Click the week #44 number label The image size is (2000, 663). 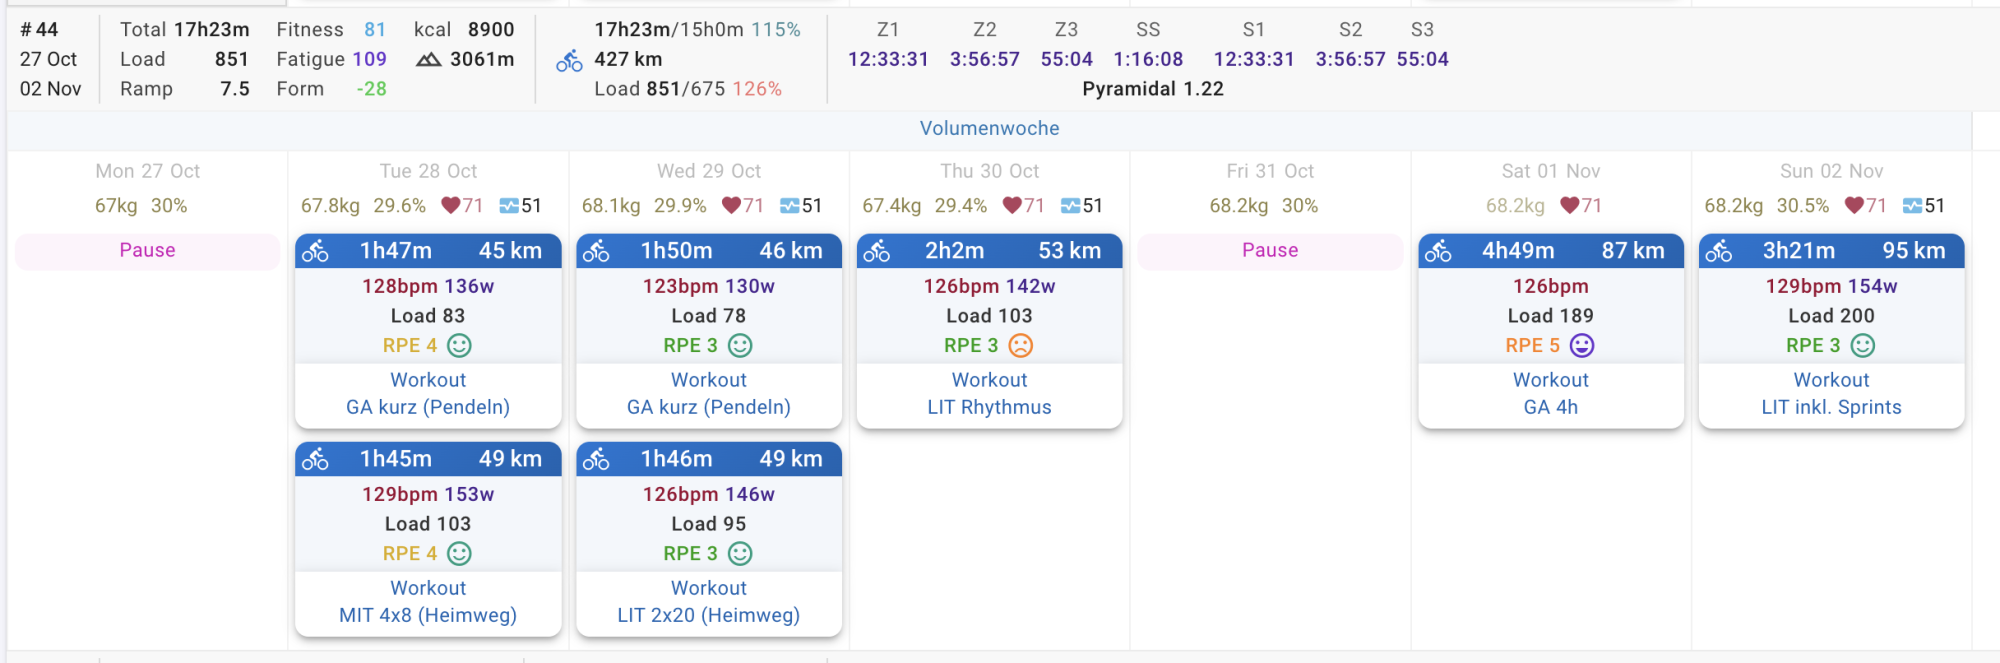click(40, 30)
